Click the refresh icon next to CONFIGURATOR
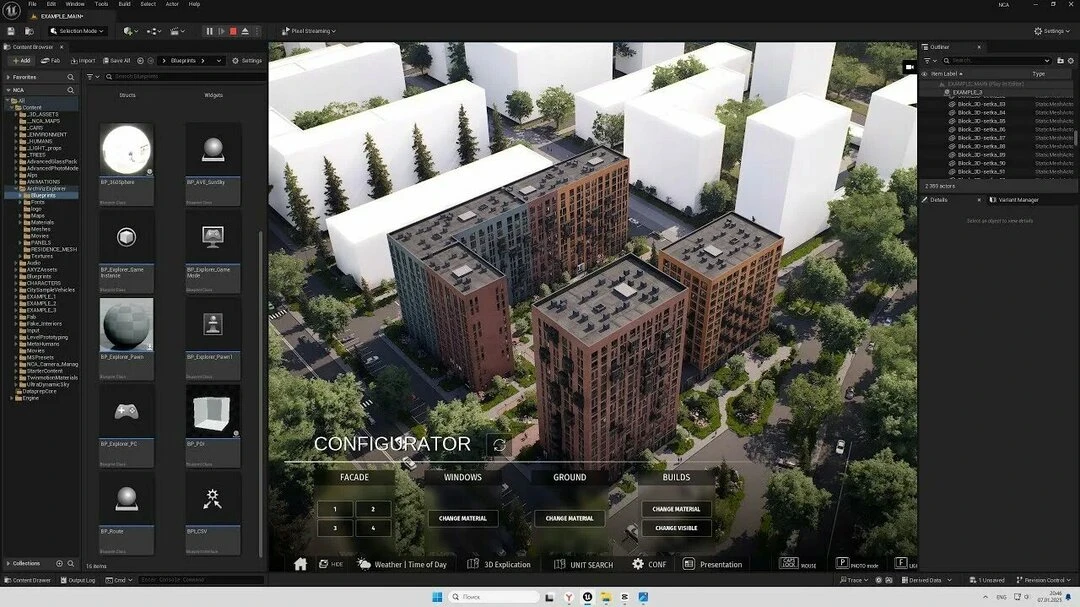This screenshot has width=1080, height=607. tap(499, 445)
